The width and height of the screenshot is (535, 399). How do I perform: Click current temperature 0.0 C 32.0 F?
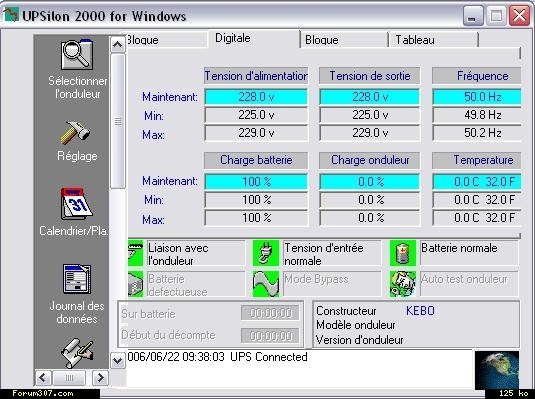click(x=477, y=182)
